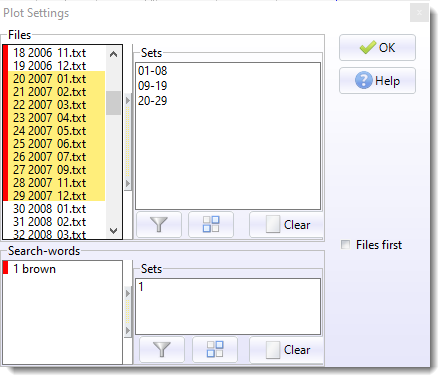Select the 09-19 file set

point(153,86)
